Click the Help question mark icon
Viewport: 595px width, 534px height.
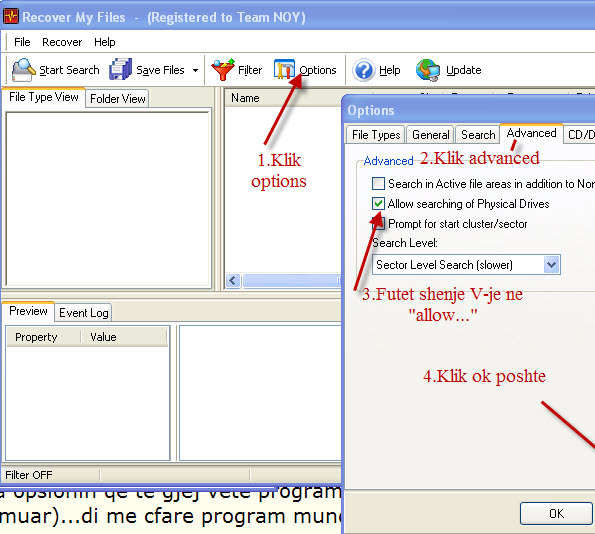[x=364, y=70]
